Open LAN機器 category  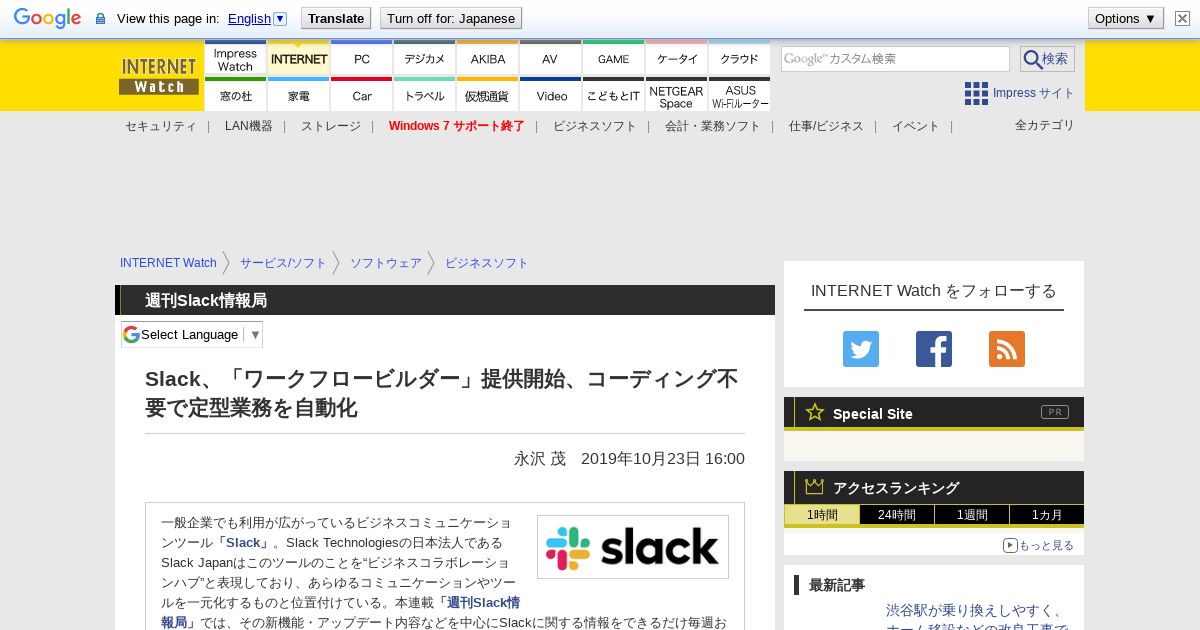pyautogui.click(x=248, y=126)
